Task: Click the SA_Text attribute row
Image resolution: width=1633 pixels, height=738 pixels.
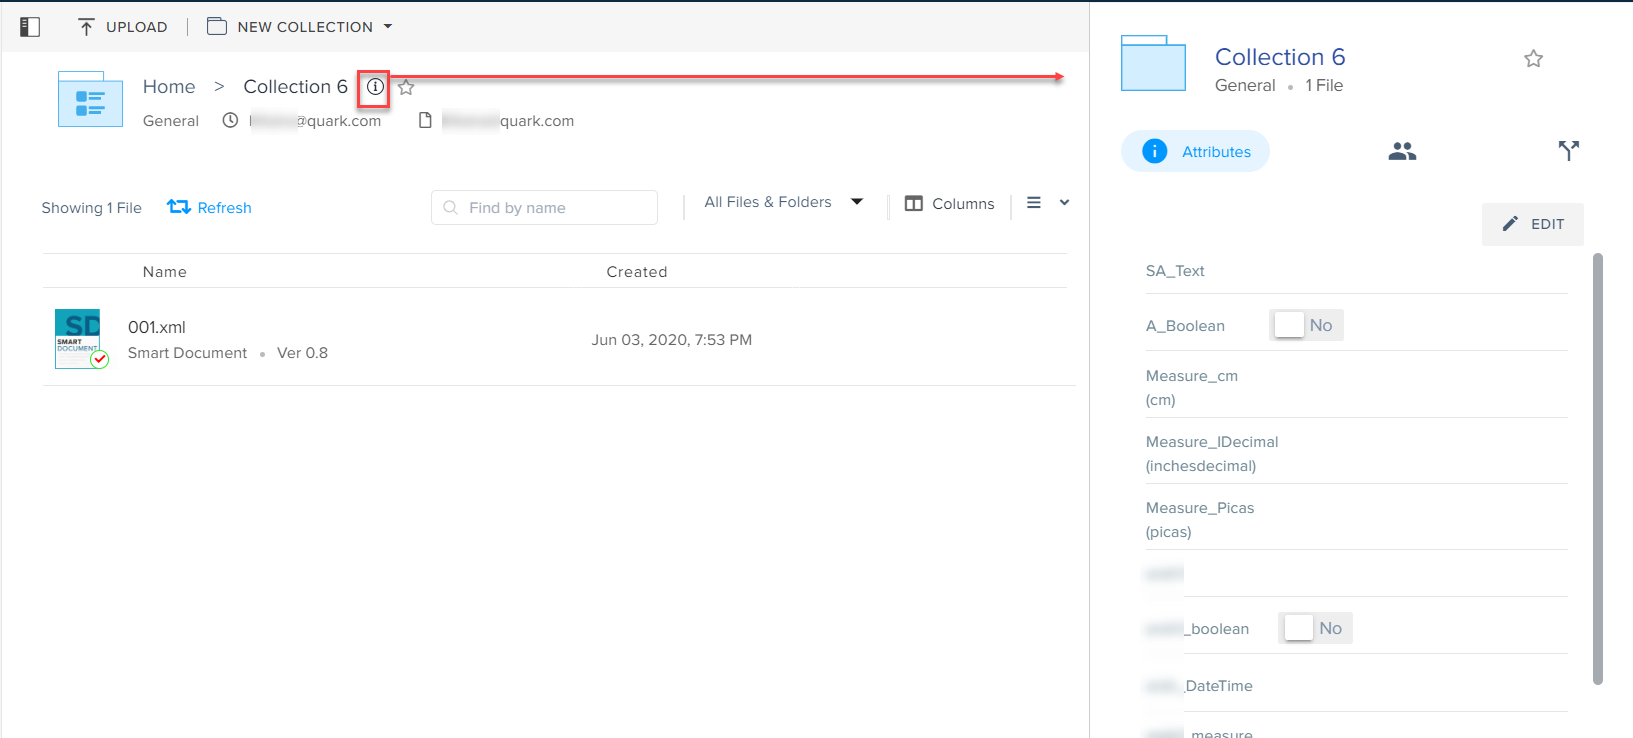Action: point(1356,271)
